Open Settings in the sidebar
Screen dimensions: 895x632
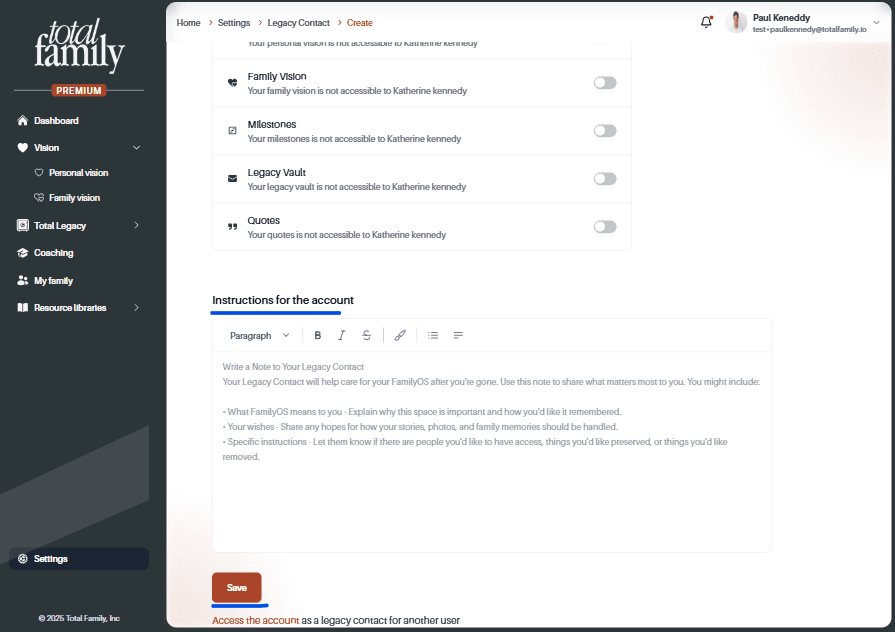click(x=79, y=558)
